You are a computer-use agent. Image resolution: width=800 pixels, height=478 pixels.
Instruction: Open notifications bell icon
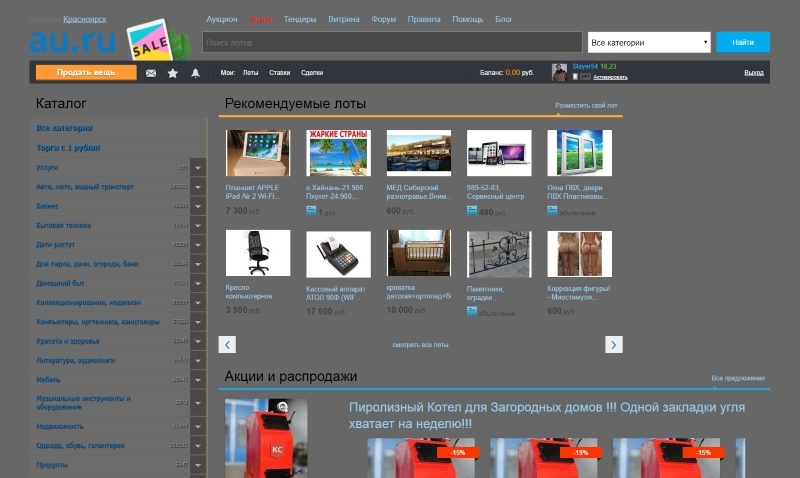tap(195, 73)
